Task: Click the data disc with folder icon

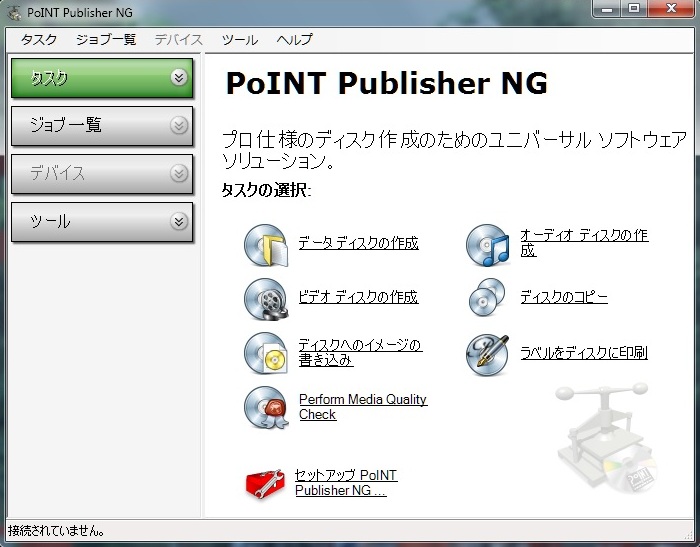Action: (x=266, y=245)
